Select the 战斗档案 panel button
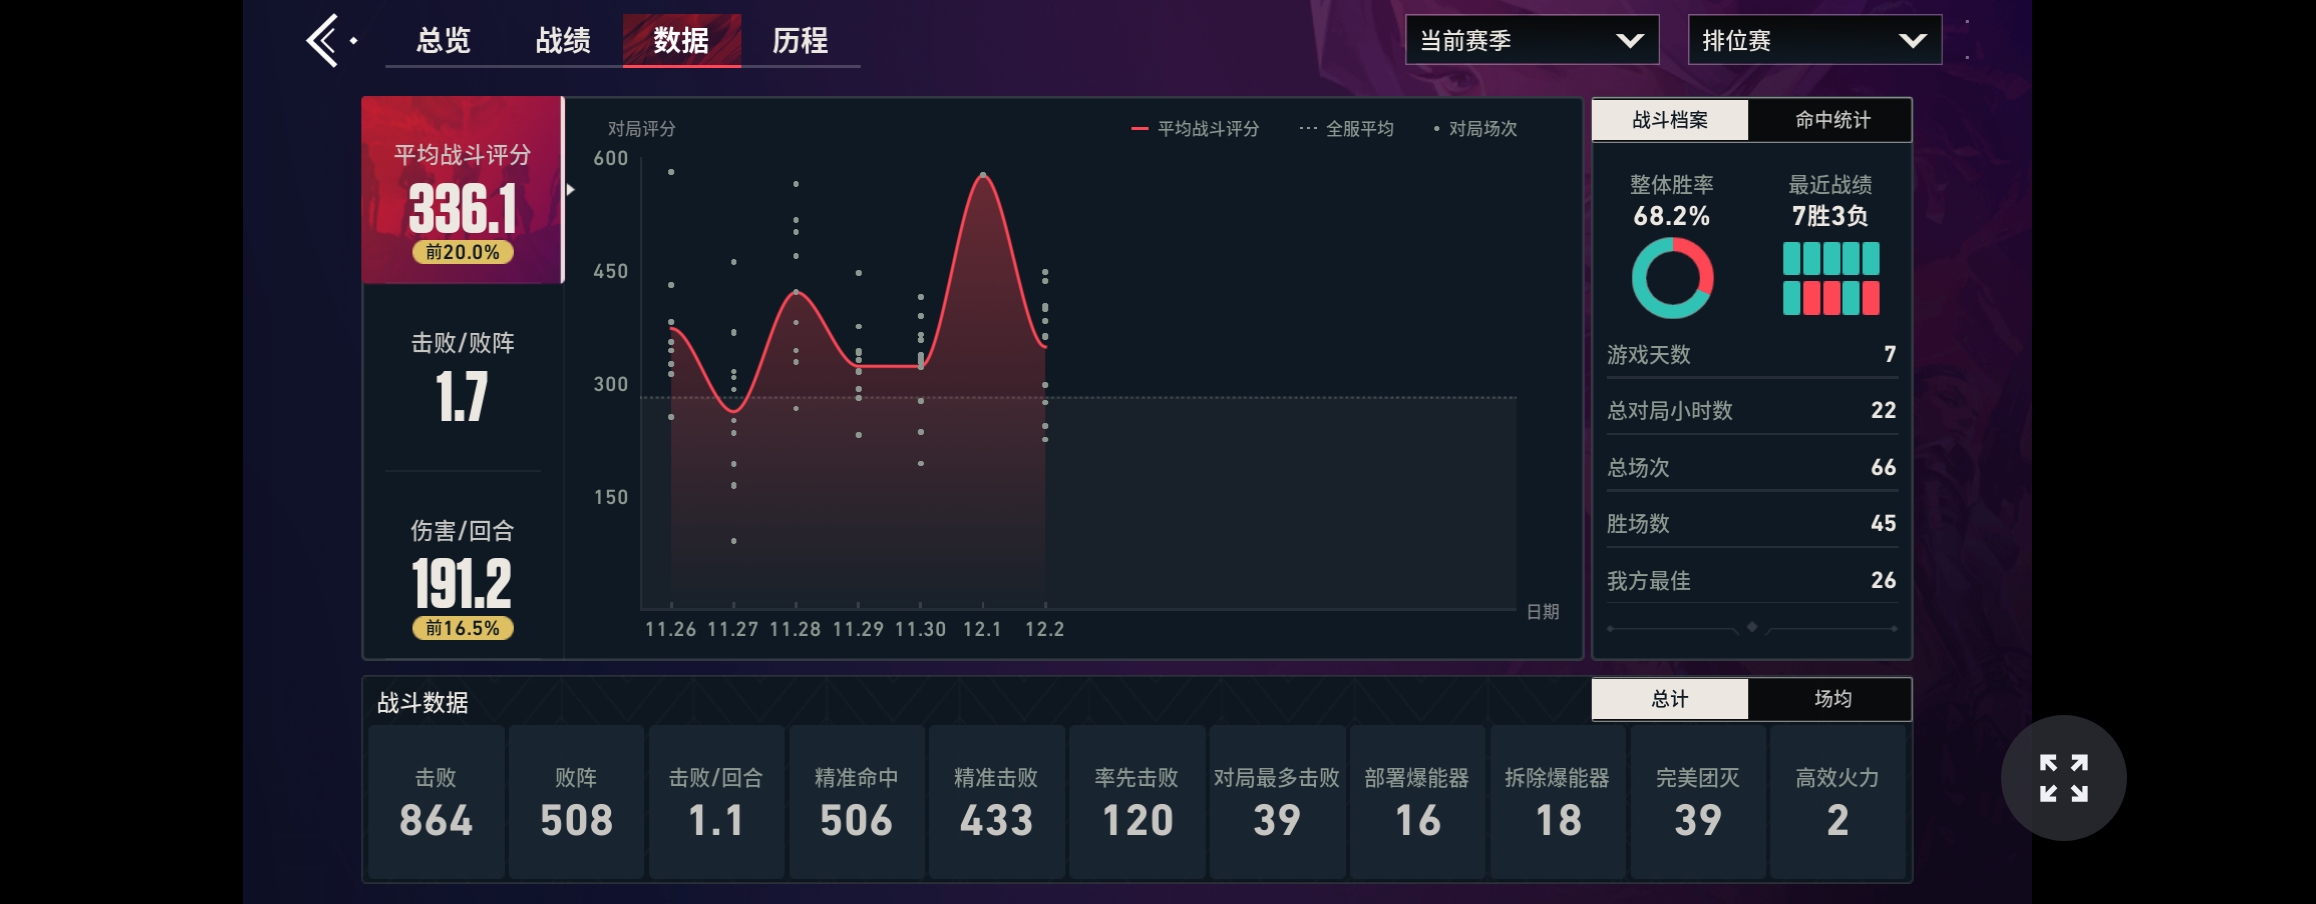Viewport: 2316px width, 904px height. click(x=1670, y=120)
